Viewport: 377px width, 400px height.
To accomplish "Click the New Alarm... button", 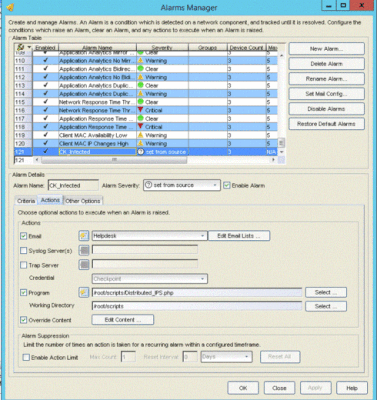I will click(x=326, y=49).
